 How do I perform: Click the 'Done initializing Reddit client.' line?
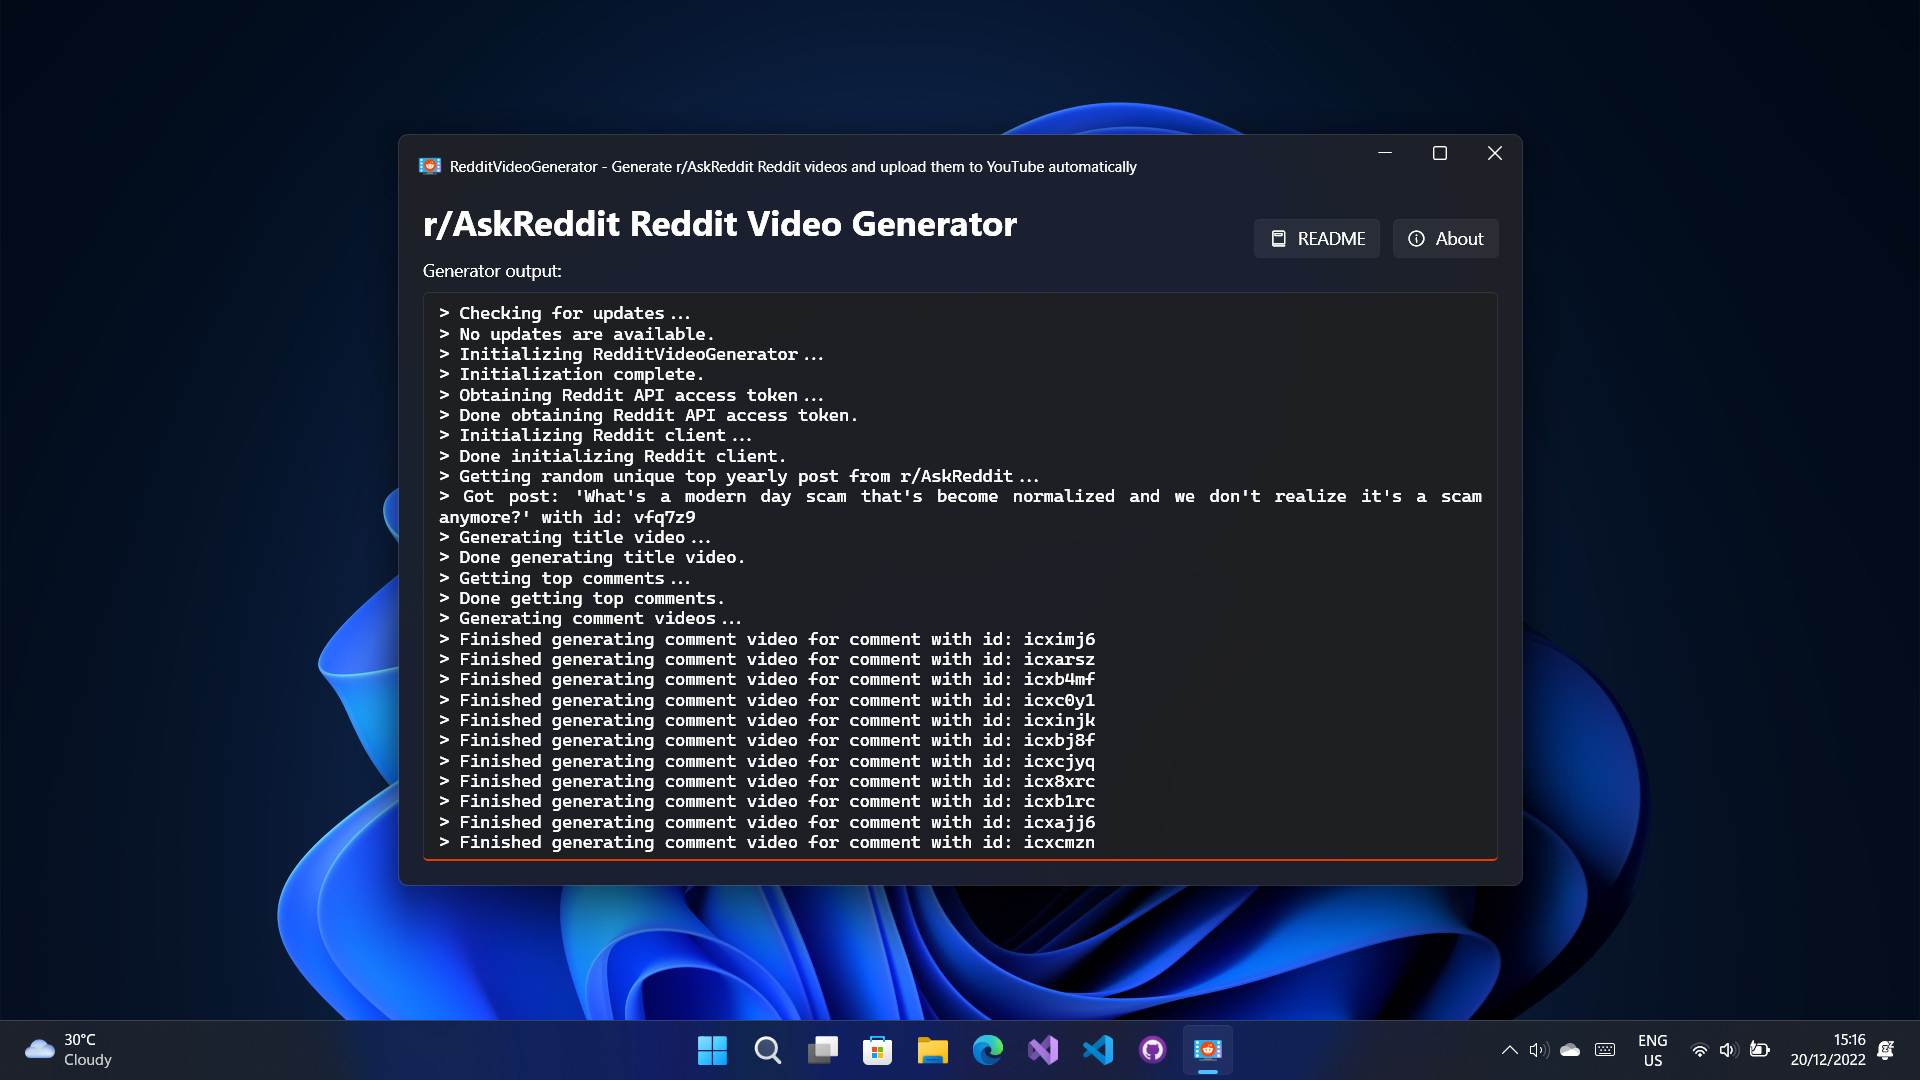[613, 456]
